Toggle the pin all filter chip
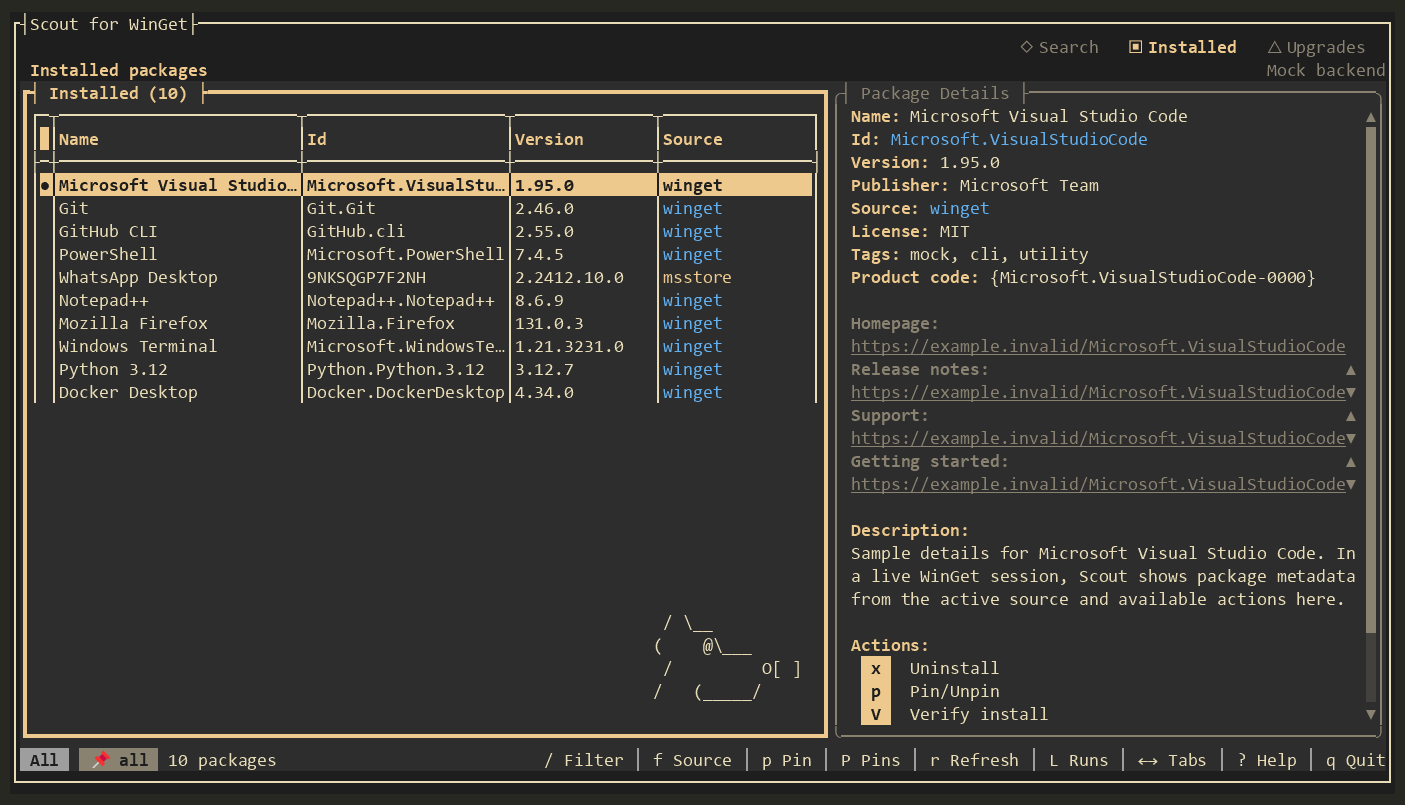Screen dimensions: 1405x805 [x=119, y=760]
